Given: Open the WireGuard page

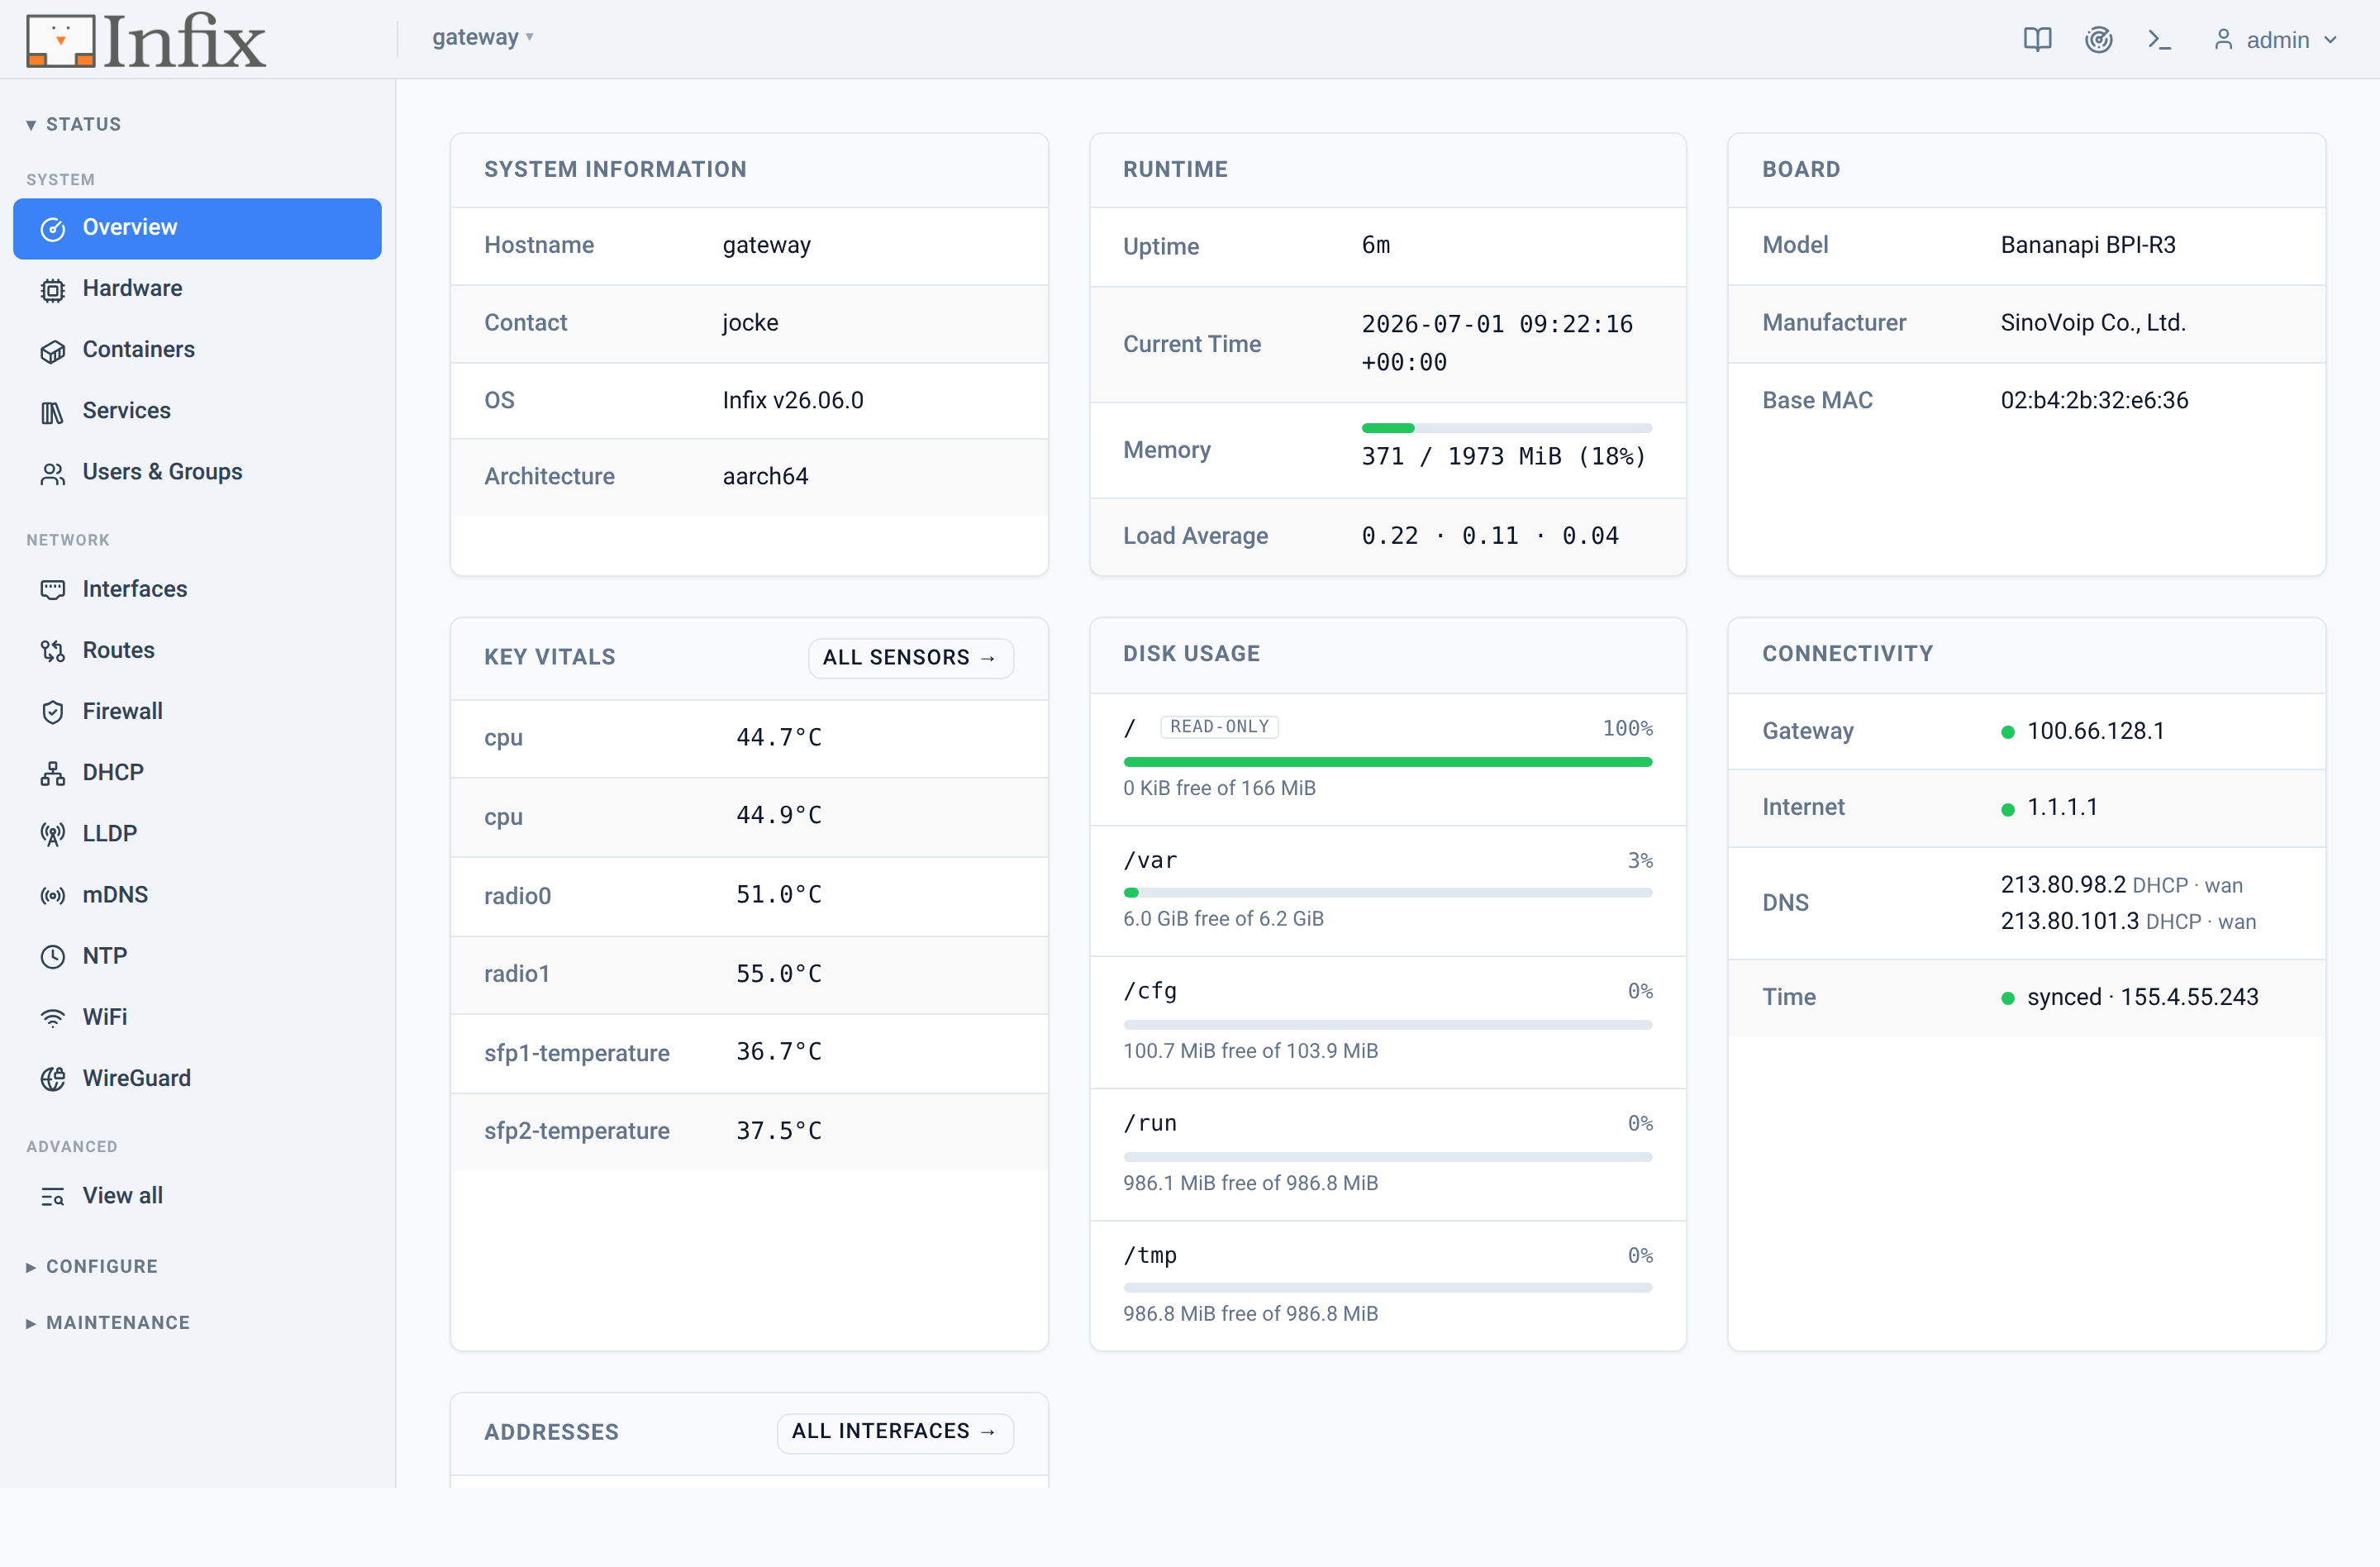Looking at the screenshot, I should [197, 1079].
